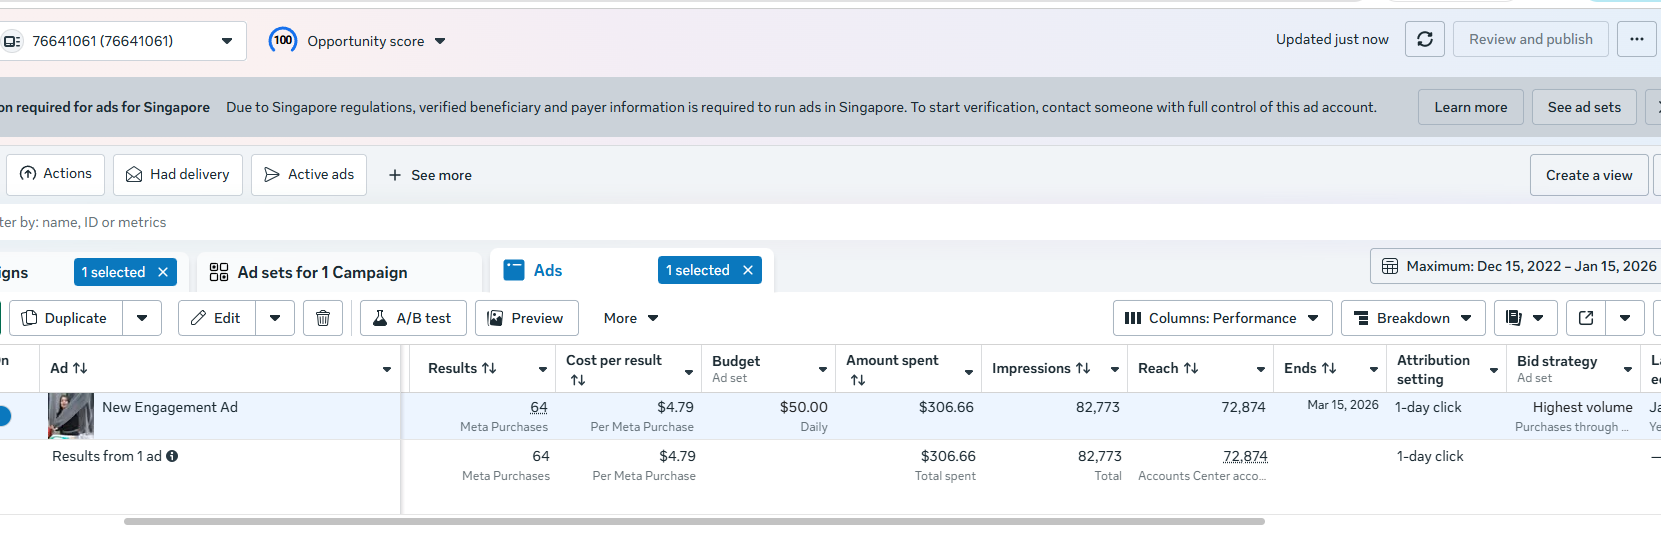1661x539 pixels.
Task: Delete the selected ad using trash icon
Action: pos(323,318)
